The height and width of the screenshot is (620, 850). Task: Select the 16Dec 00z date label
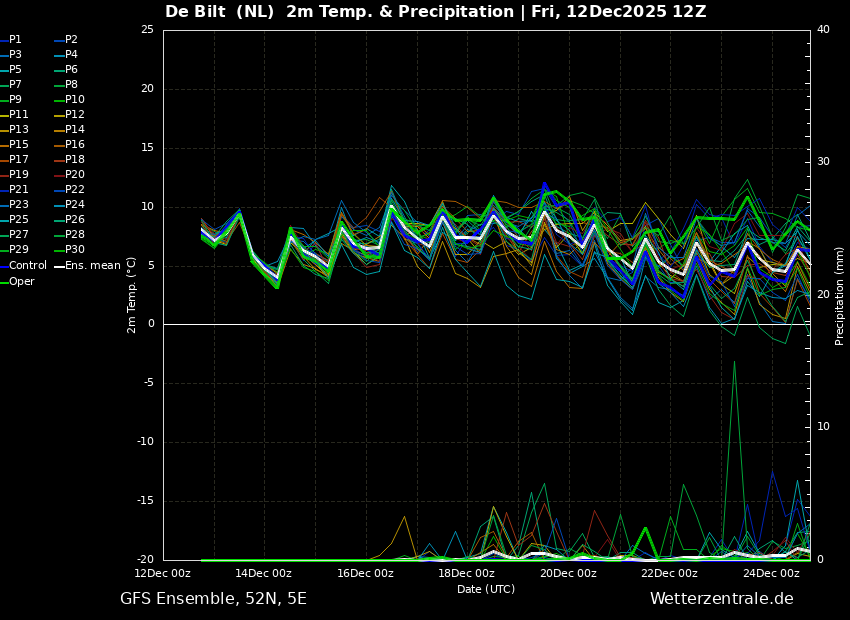click(x=366, y=573)
